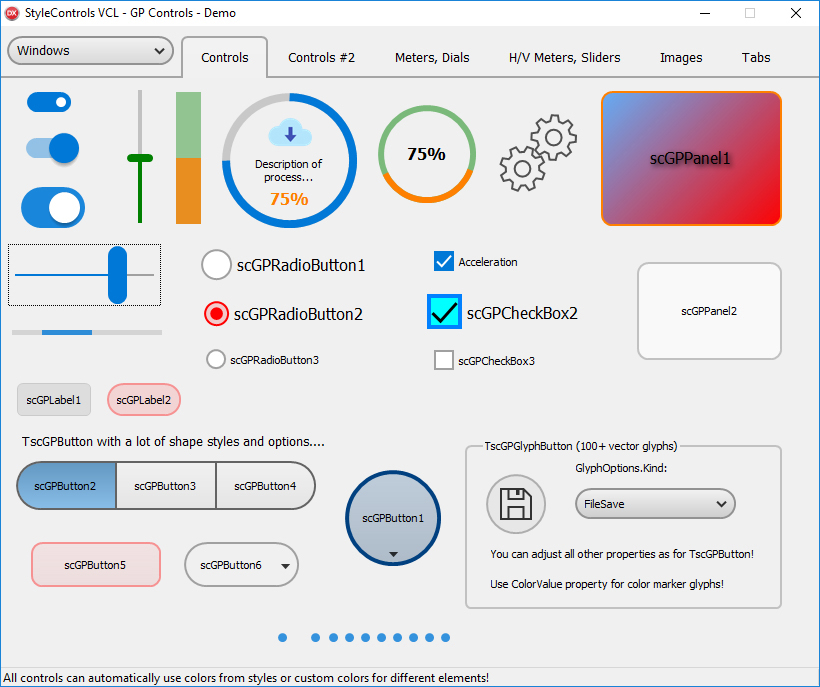Click the gray scGPLabel1

54,400
